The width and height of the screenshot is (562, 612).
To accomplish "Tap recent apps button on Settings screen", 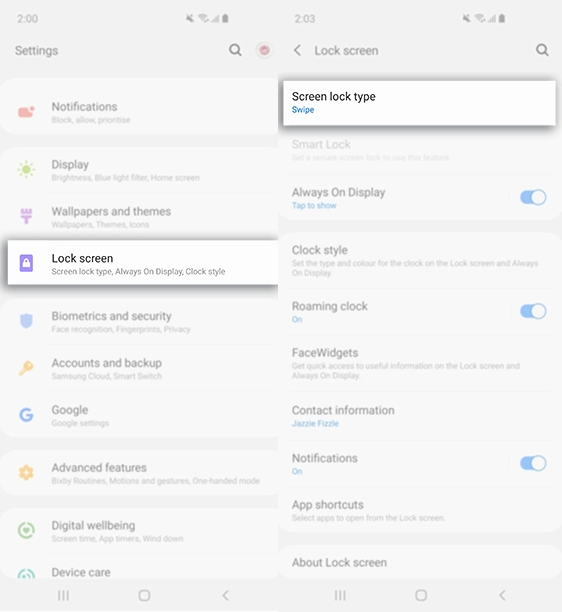I will coord(63,596).
